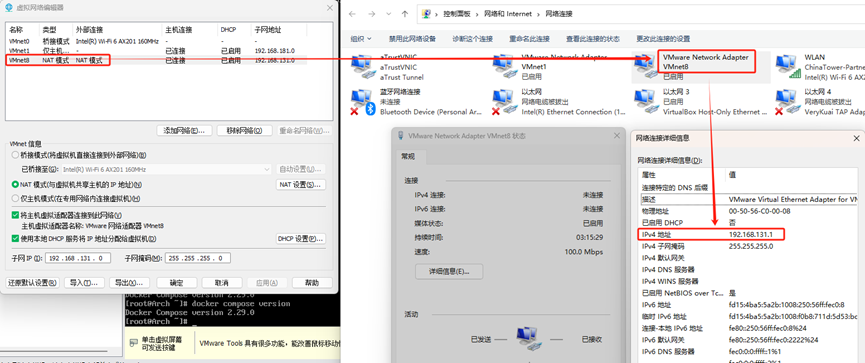Go forward in Explorer navigation

[x=371, y=14]
